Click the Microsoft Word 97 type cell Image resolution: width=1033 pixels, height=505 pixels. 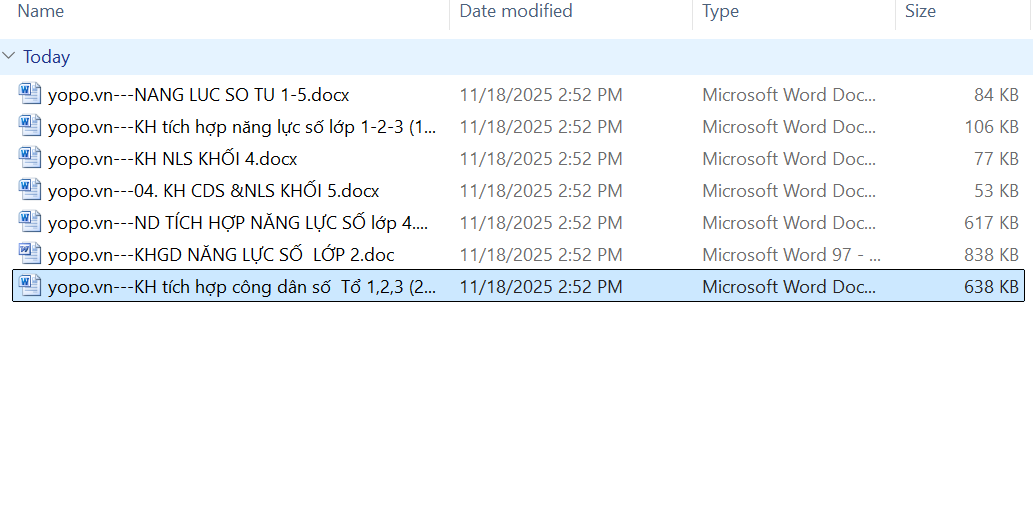tap(791, 255)
